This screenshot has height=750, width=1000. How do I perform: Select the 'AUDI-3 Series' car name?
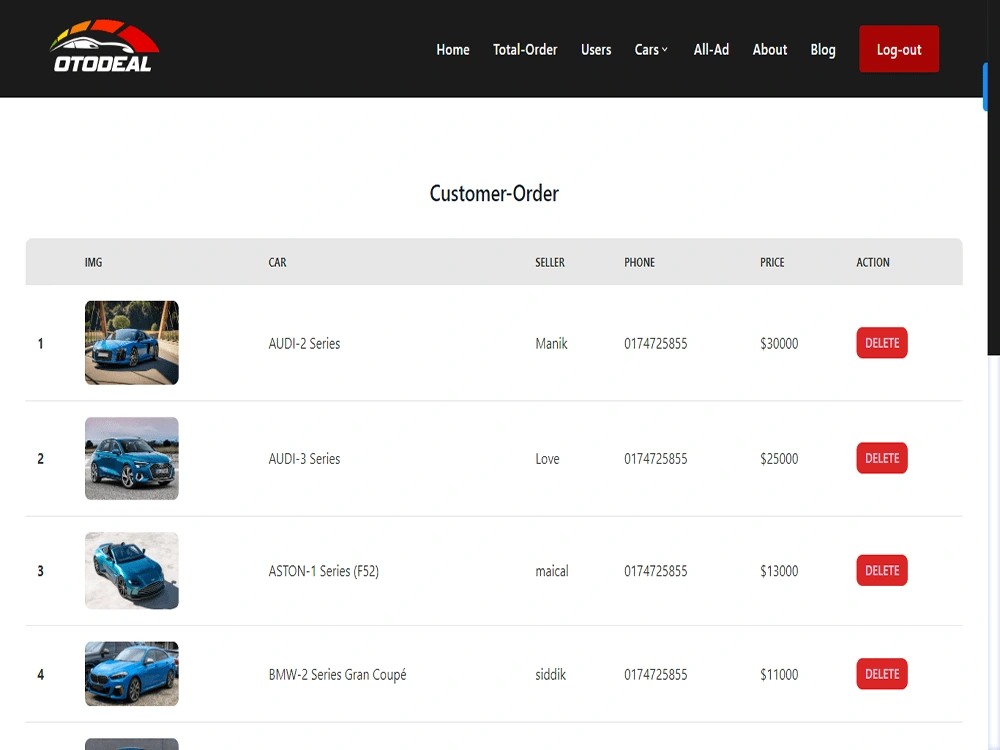[304, 459]
